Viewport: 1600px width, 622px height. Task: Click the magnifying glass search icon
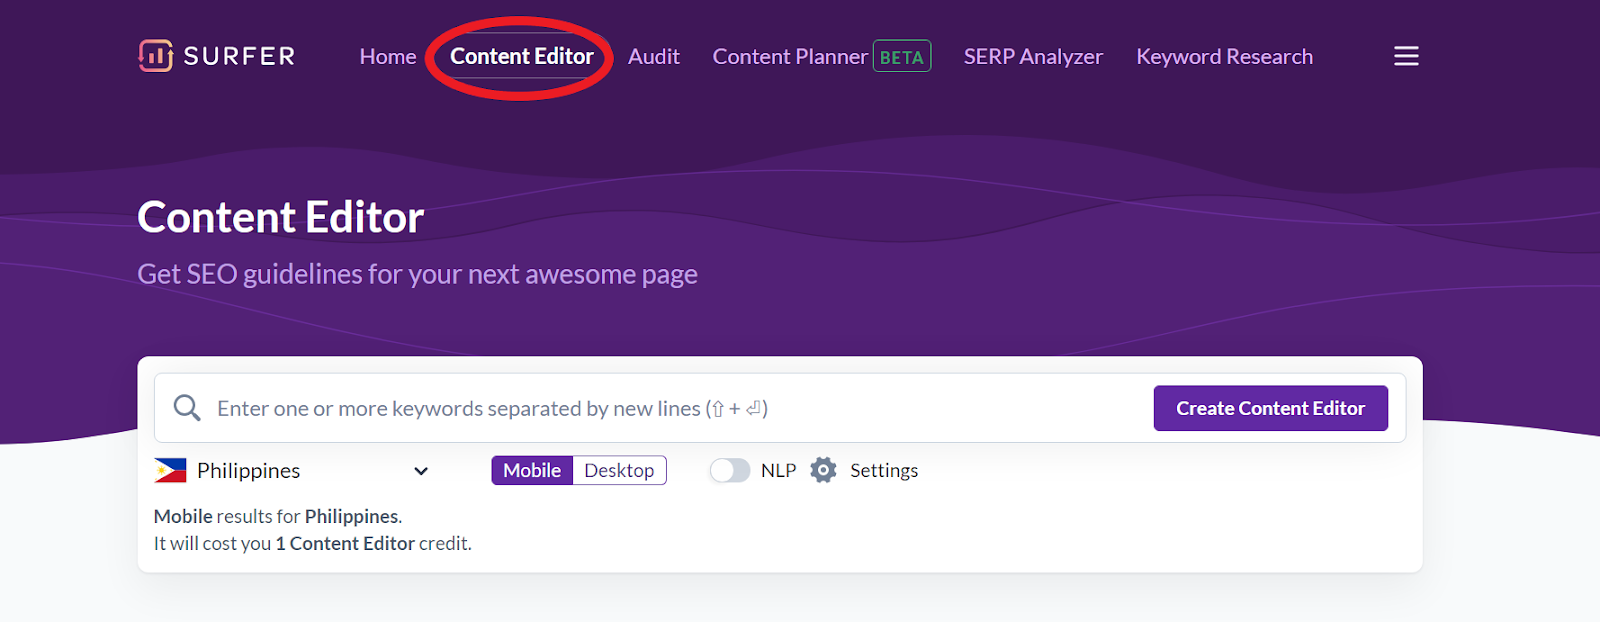187,408
